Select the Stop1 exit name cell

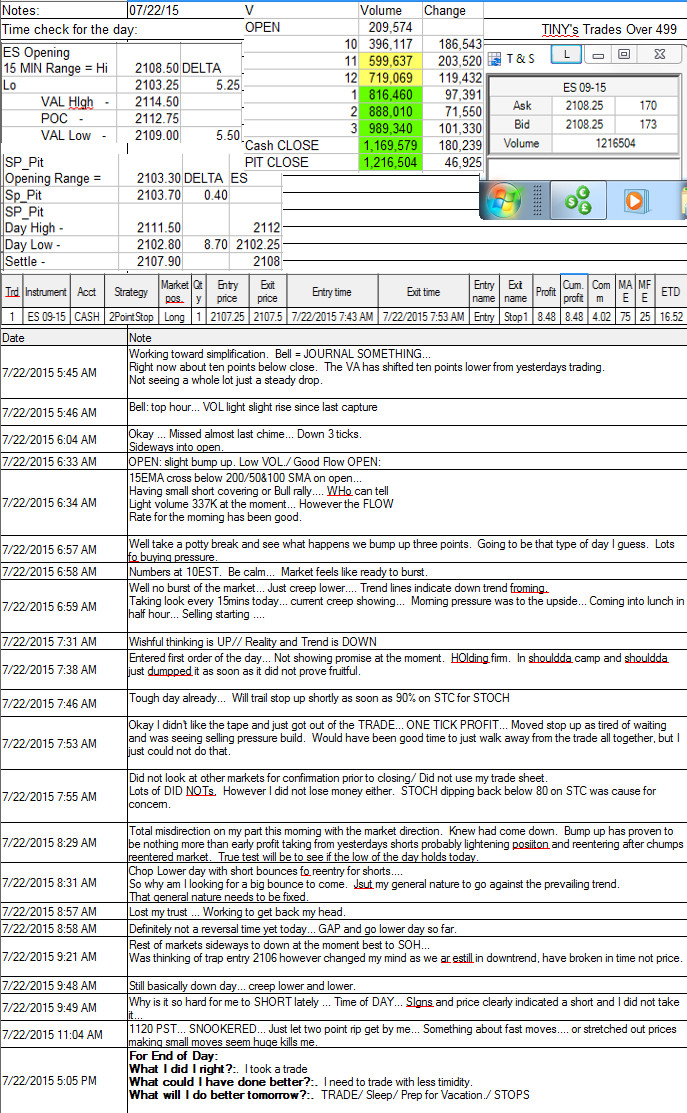(516, 317)
